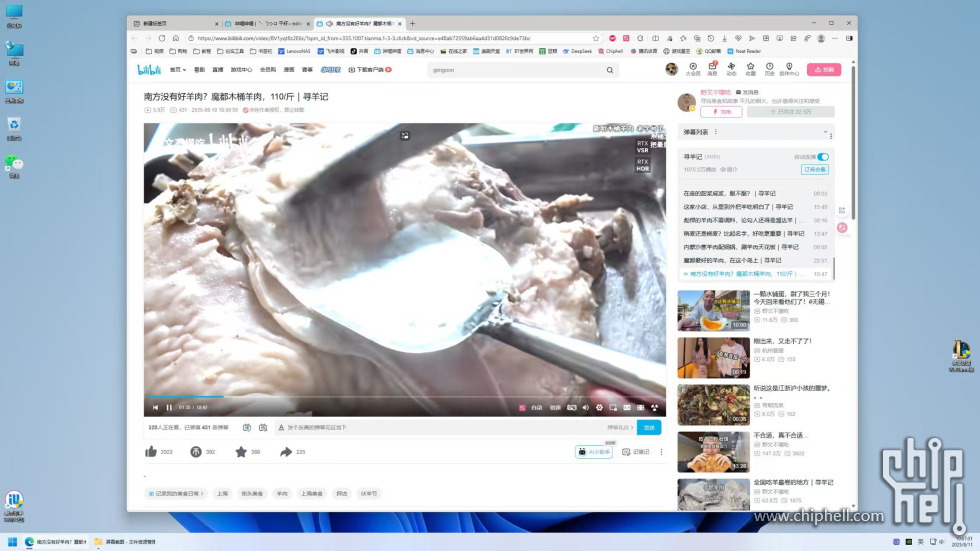The image size is (980, 551).
Task: Click the 发送 danmaku send button
Action: pos(649,427)
